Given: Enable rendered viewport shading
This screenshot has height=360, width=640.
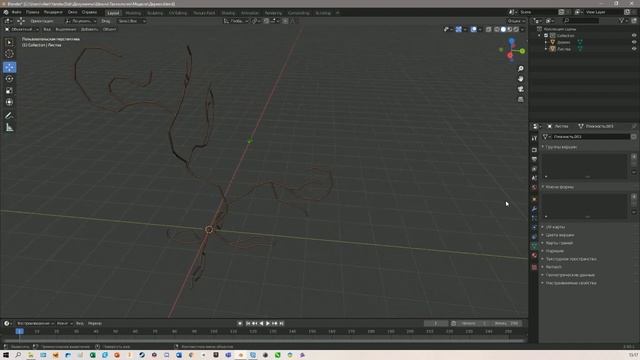Looking at the screenshot, I should [516, 29].
